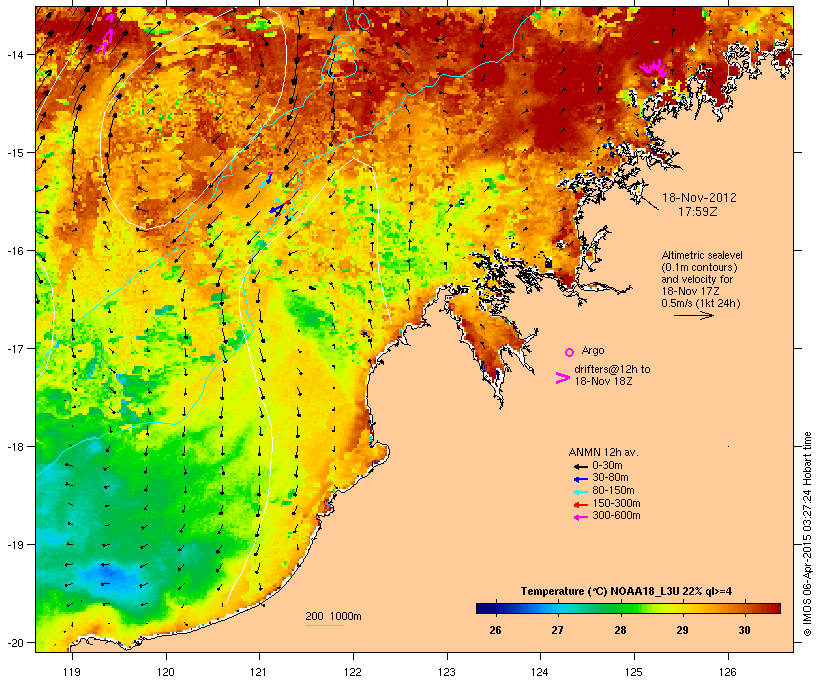Click the IMOS copyright timestamp text

(x=807, y=534)
